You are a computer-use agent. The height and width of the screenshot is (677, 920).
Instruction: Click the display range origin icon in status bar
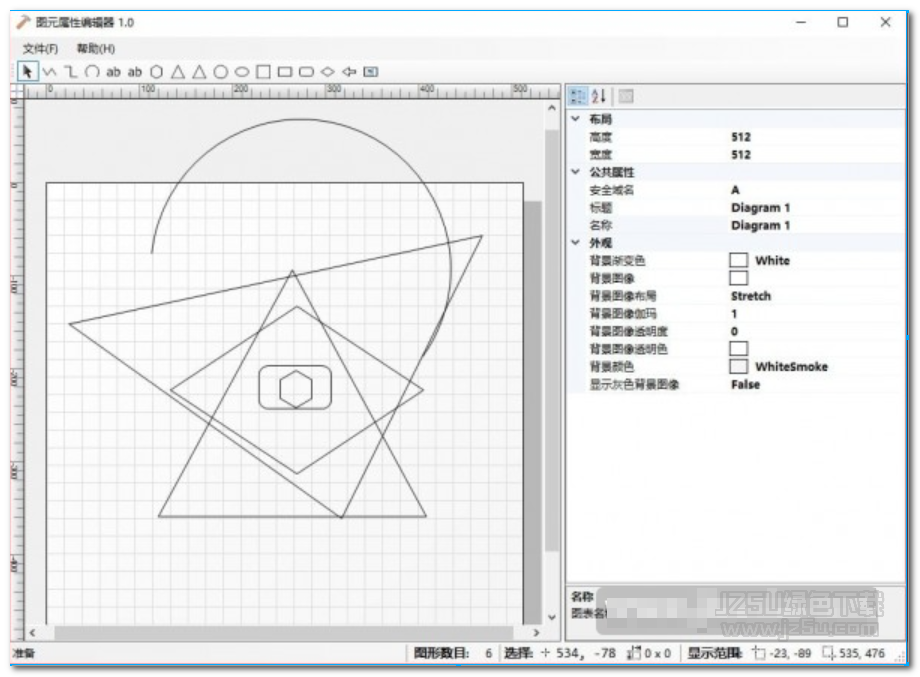759,652
